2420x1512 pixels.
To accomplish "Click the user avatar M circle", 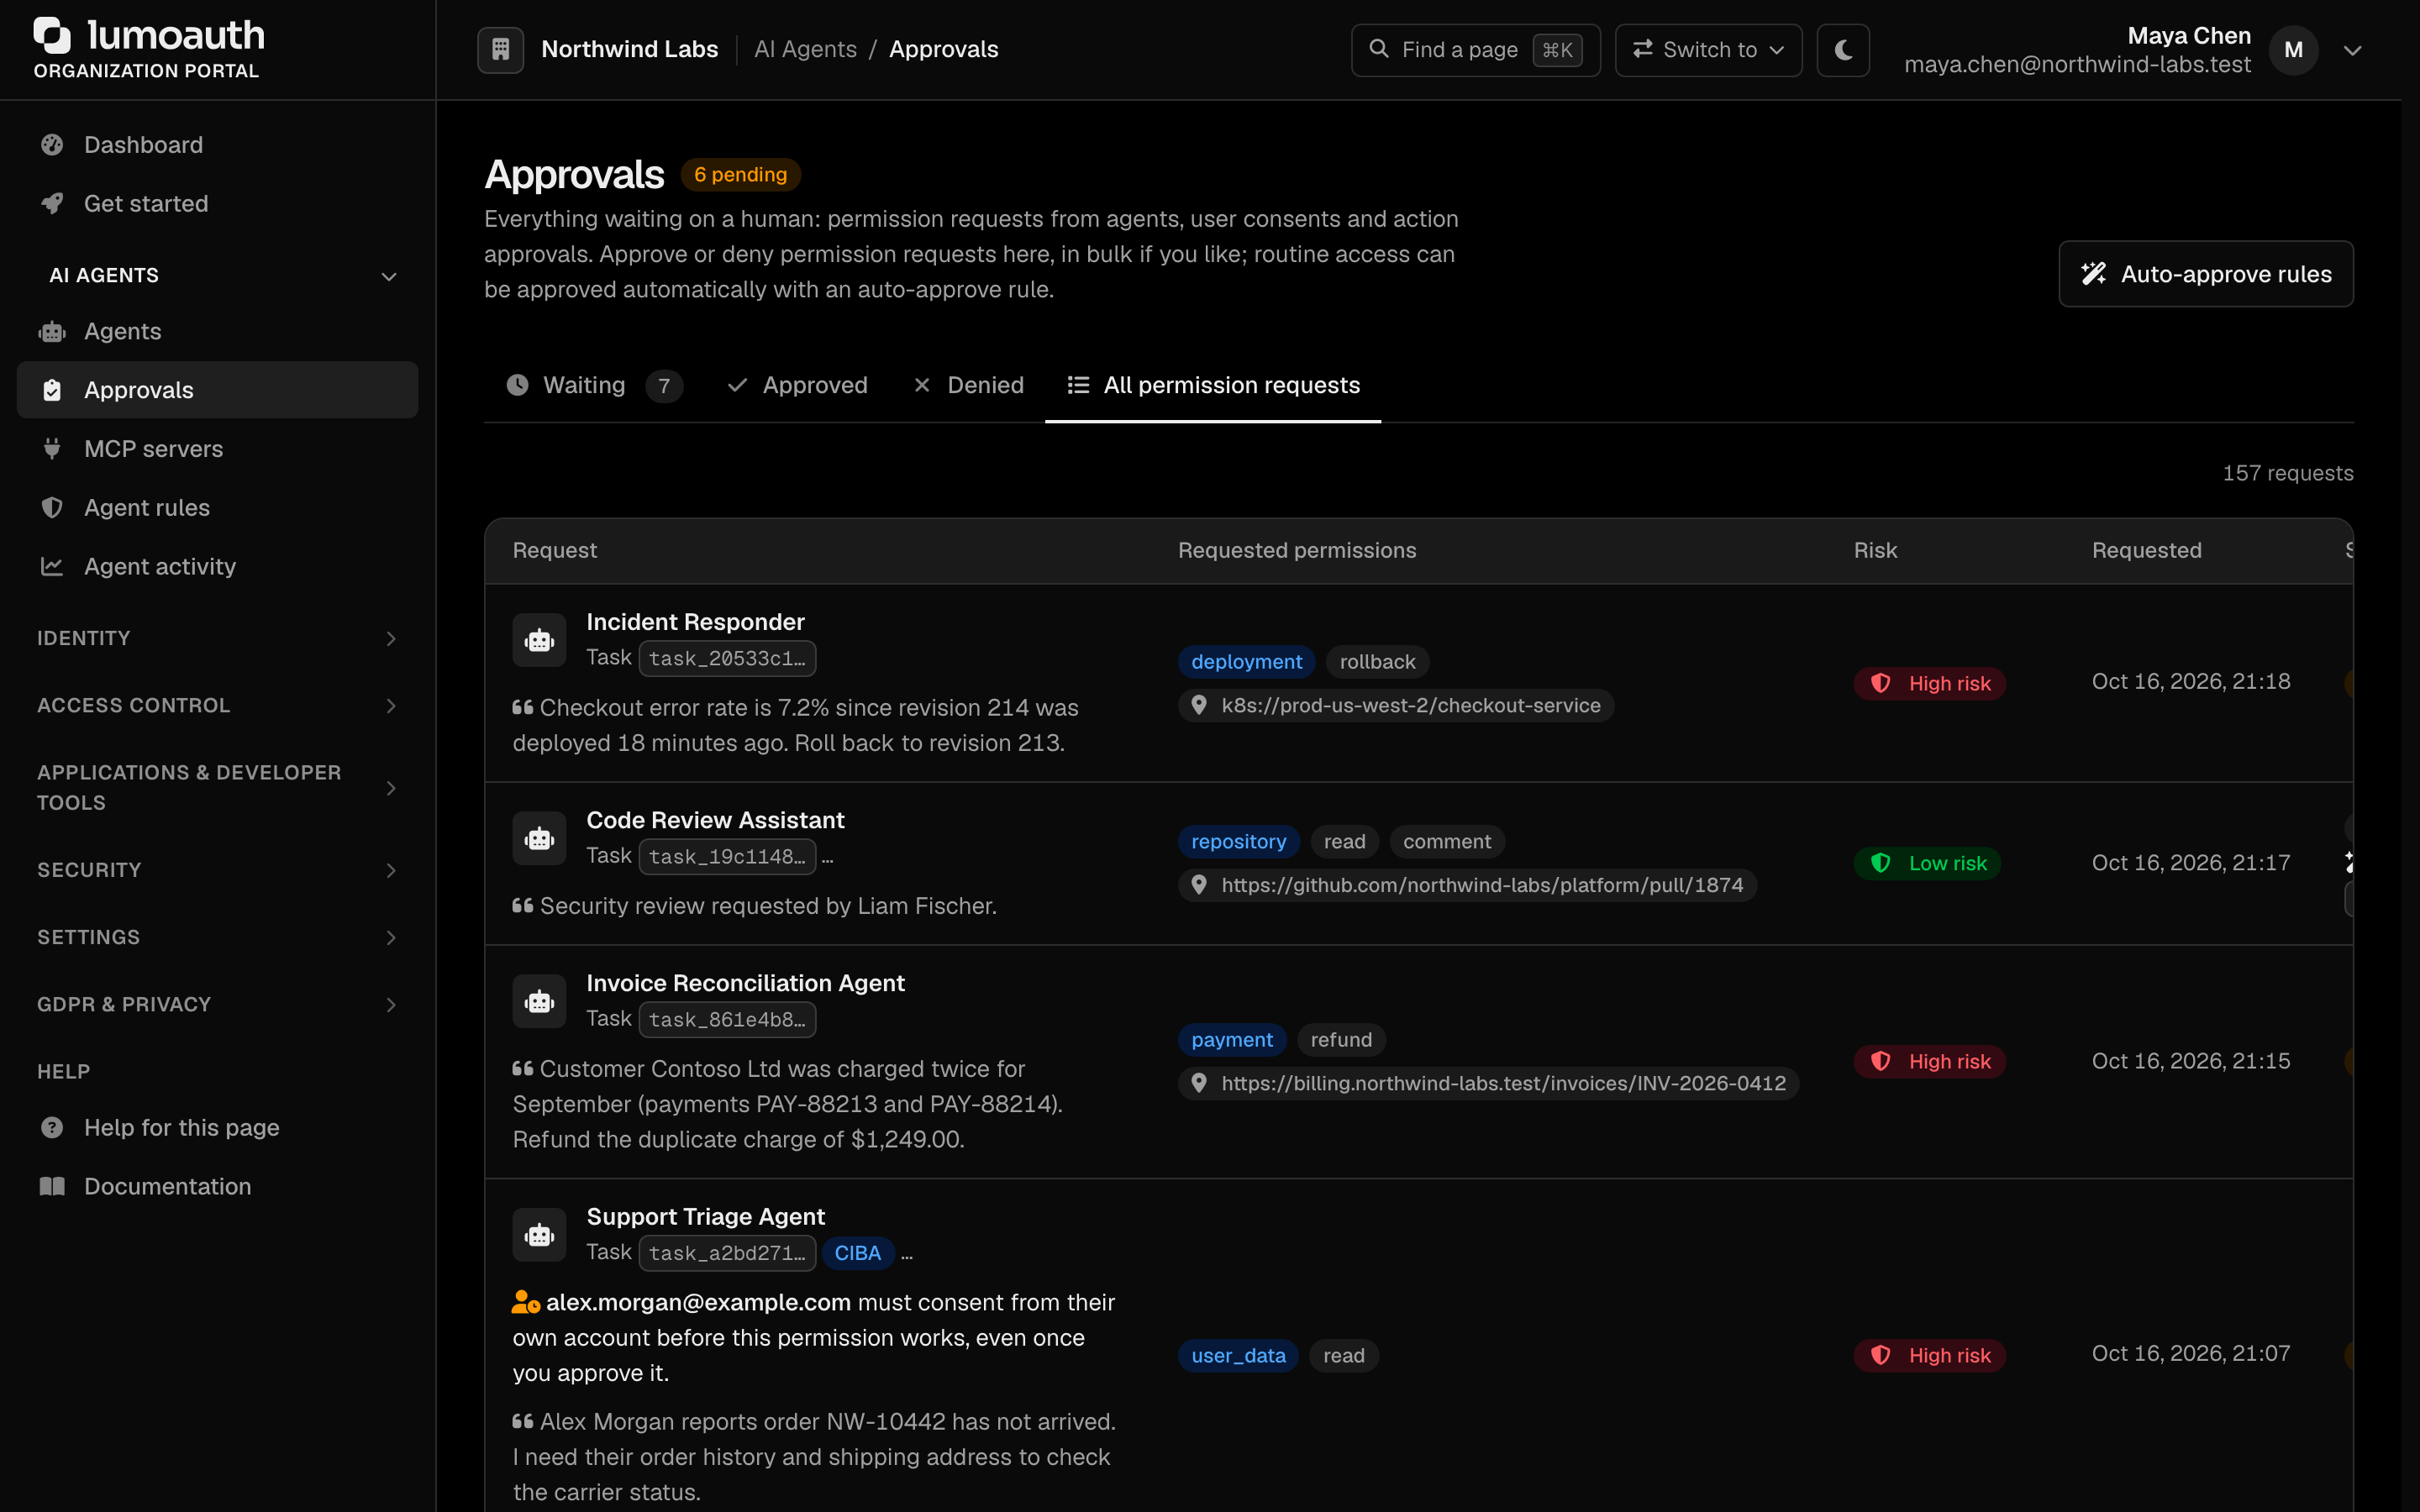I will point(2293,50).
